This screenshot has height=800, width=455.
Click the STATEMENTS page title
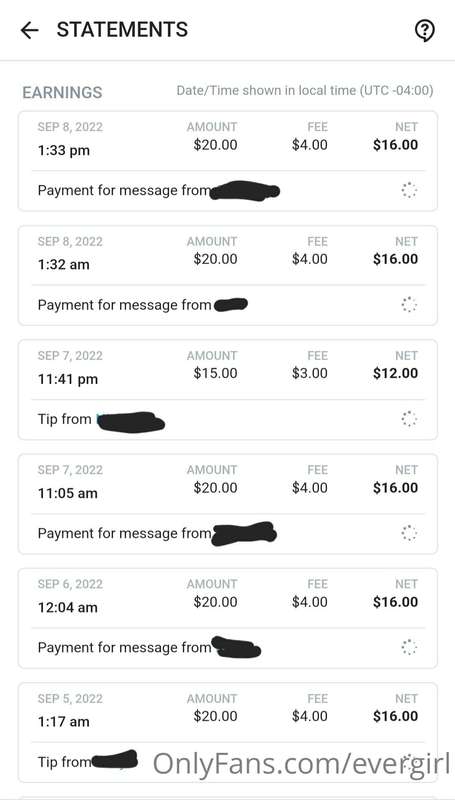pyautogui.click(x=122, y=30)
